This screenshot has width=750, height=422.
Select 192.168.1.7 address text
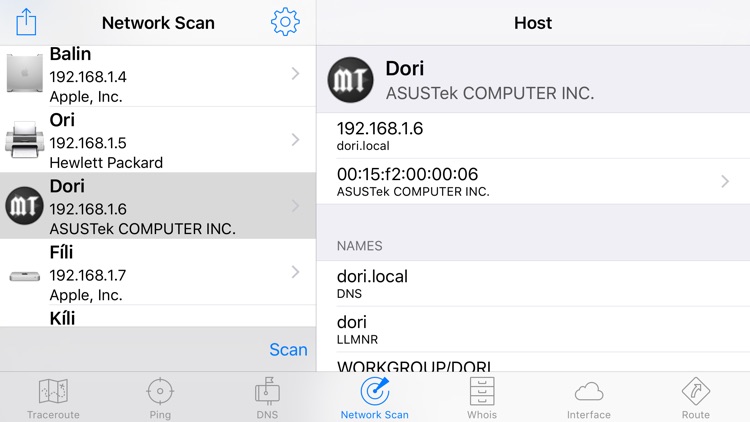pyautogui.click(x=88, y=275)
